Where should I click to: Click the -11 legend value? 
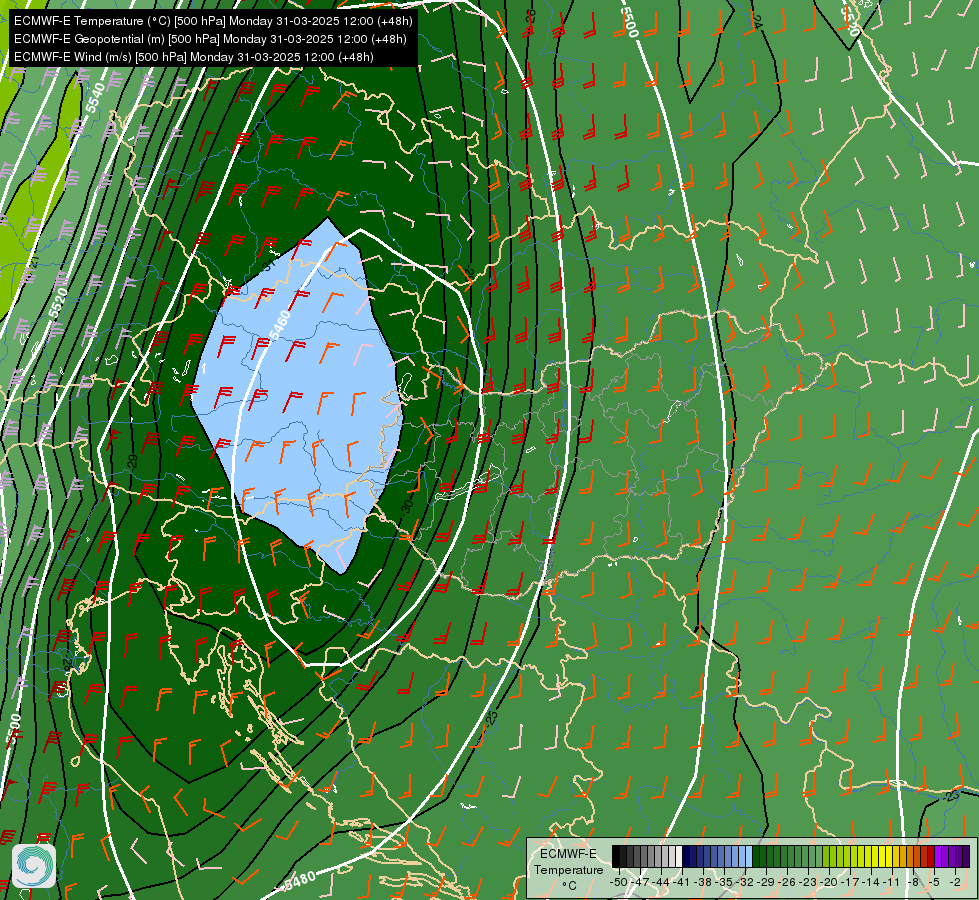coord(891,882)
